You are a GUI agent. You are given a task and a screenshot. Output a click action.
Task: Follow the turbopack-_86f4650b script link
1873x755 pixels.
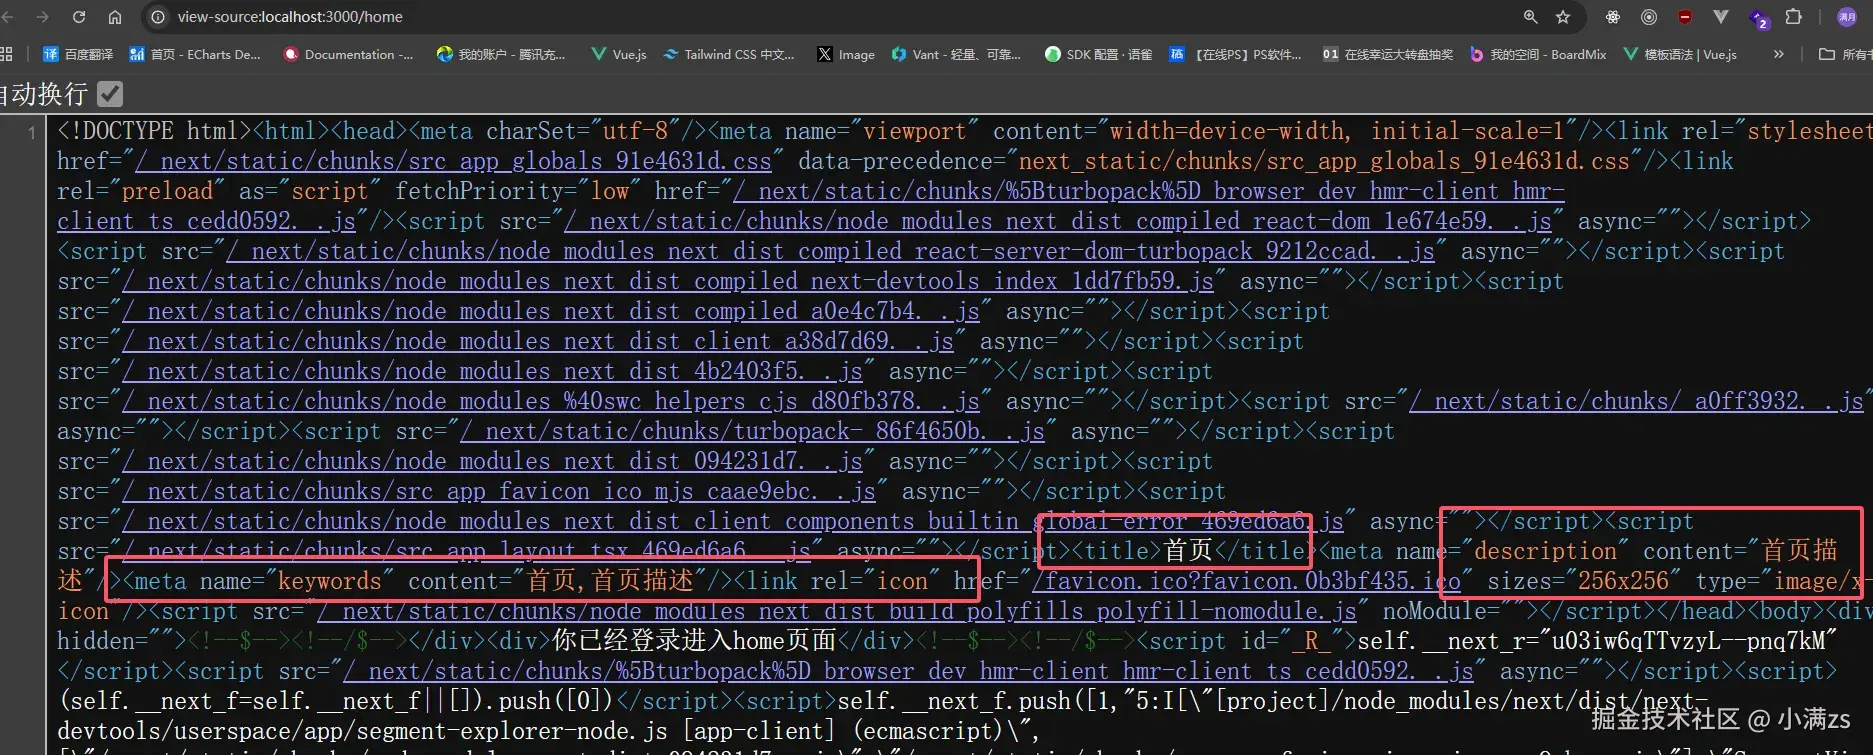pyautogui.click(x=752, y=431)
